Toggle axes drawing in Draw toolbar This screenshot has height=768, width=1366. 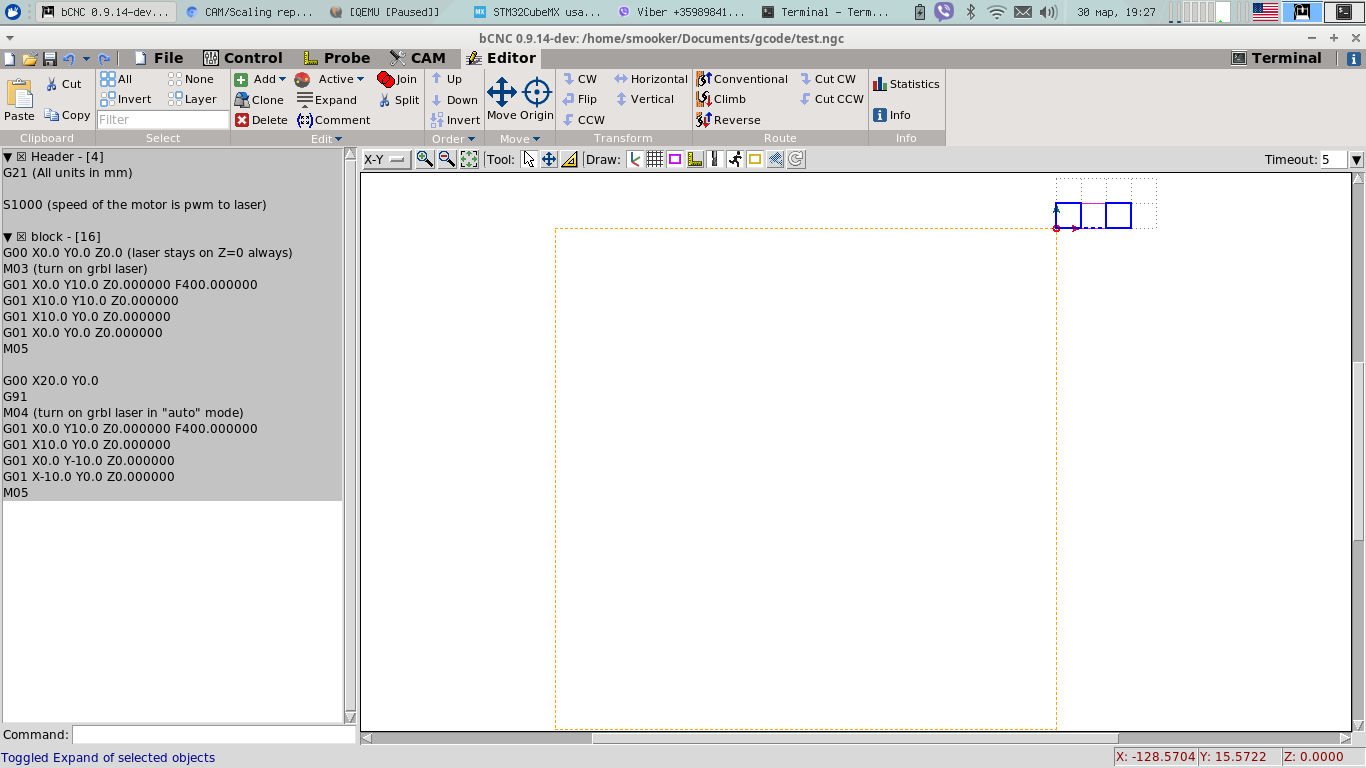pyautogui.click(x=634, y=159)
